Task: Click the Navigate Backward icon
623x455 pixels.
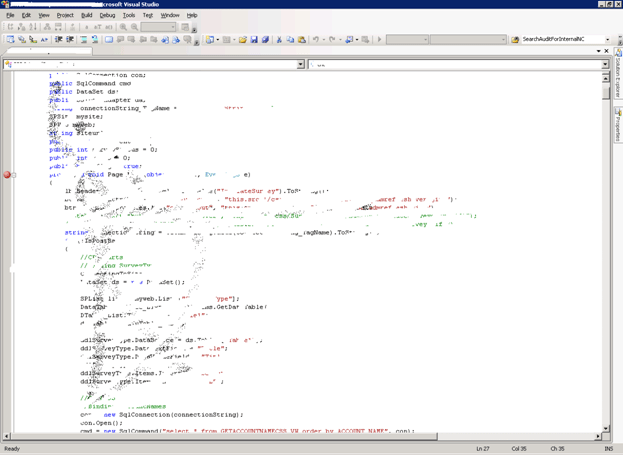Action: (349, 39)
